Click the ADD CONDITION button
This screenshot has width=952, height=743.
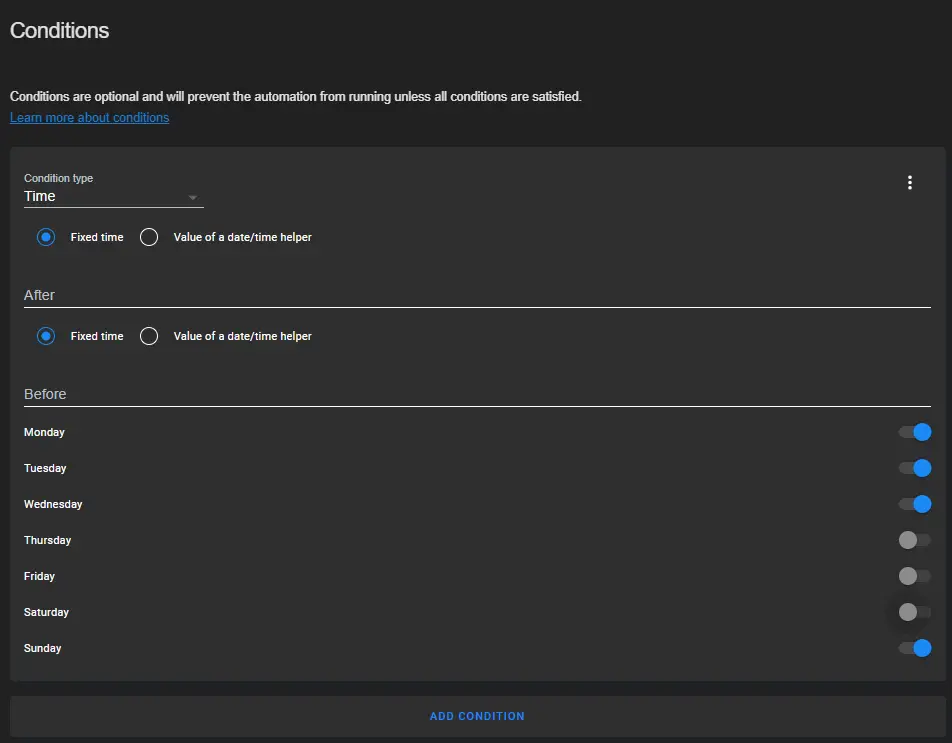[477, 716]
